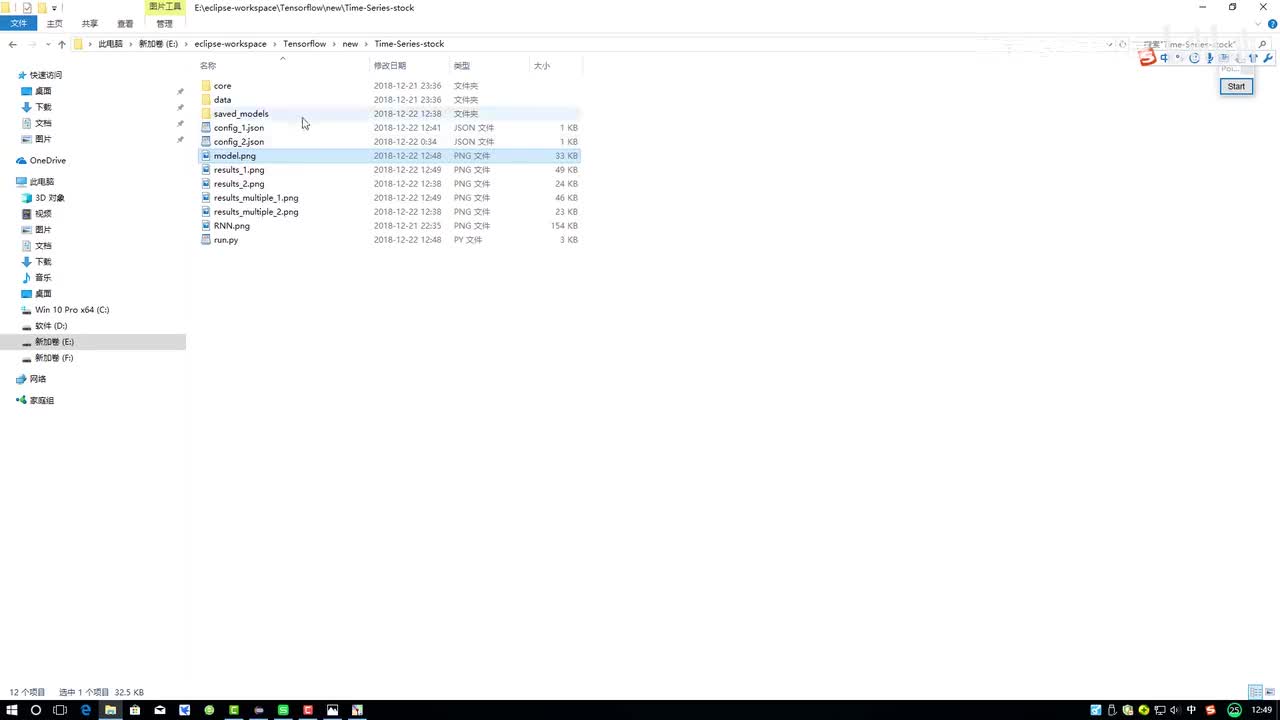Go back to previous folder
This screenshot has width=1280, height=720.
pyautogui.click(x=12, y=44)
